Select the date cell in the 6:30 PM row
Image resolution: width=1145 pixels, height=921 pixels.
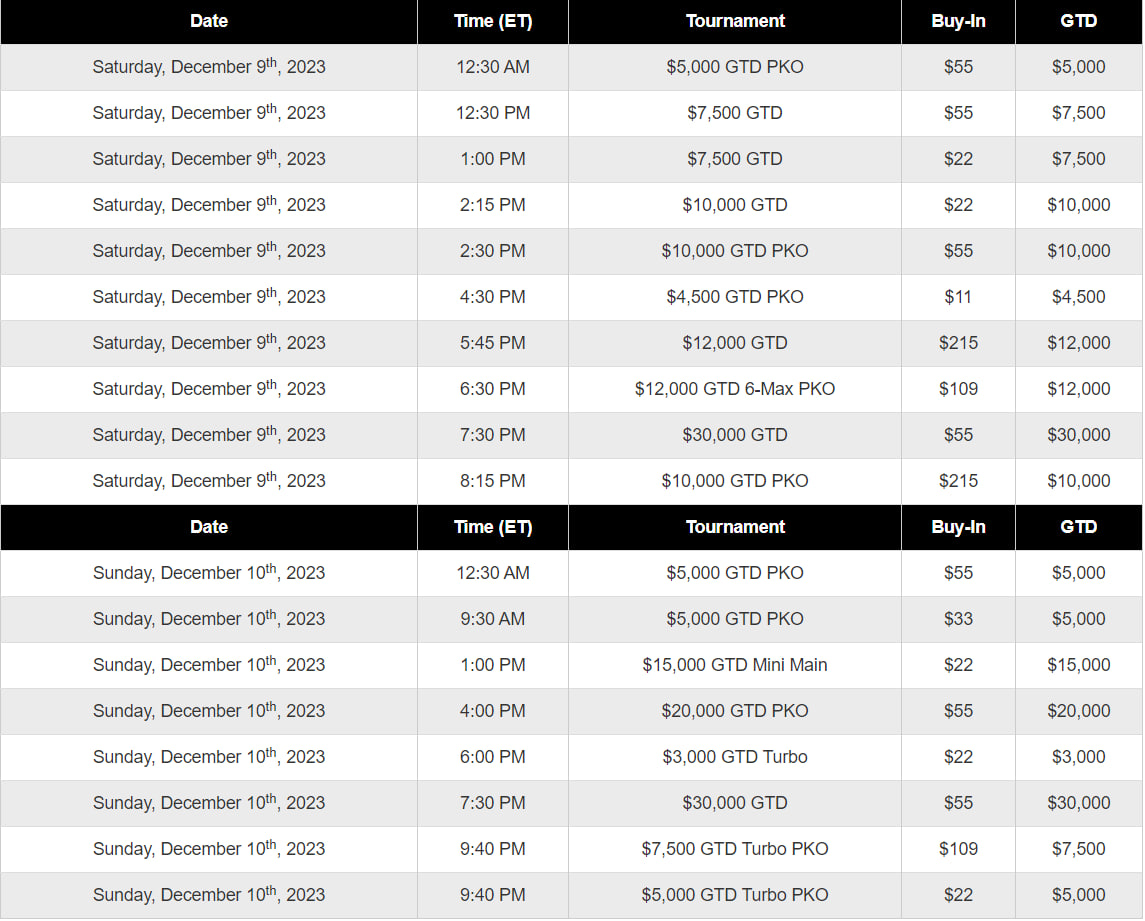coord(209,389)
